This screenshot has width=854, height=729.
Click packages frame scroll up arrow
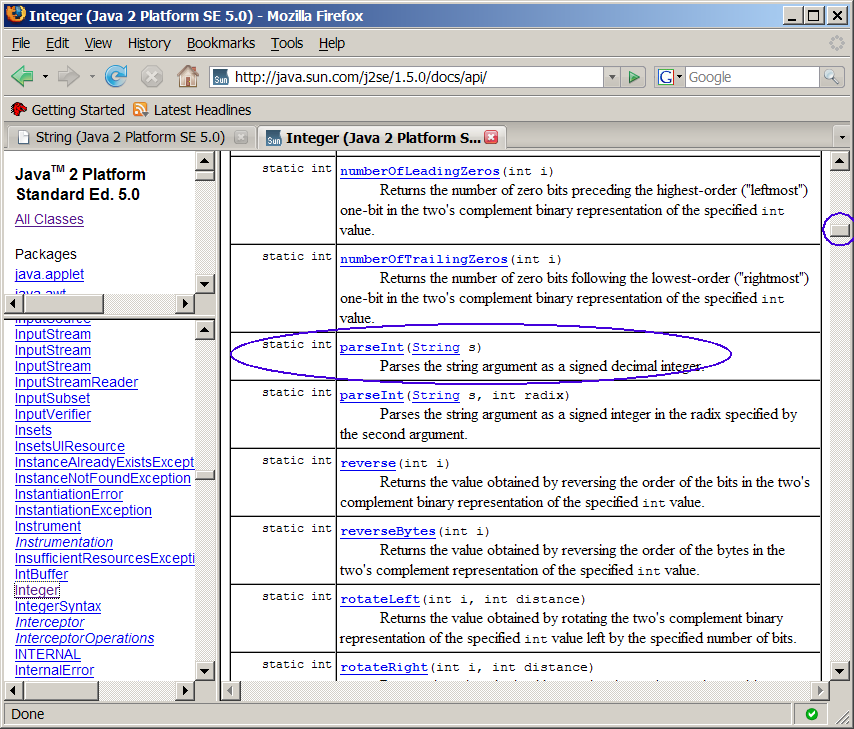click(x=204, y=161)
